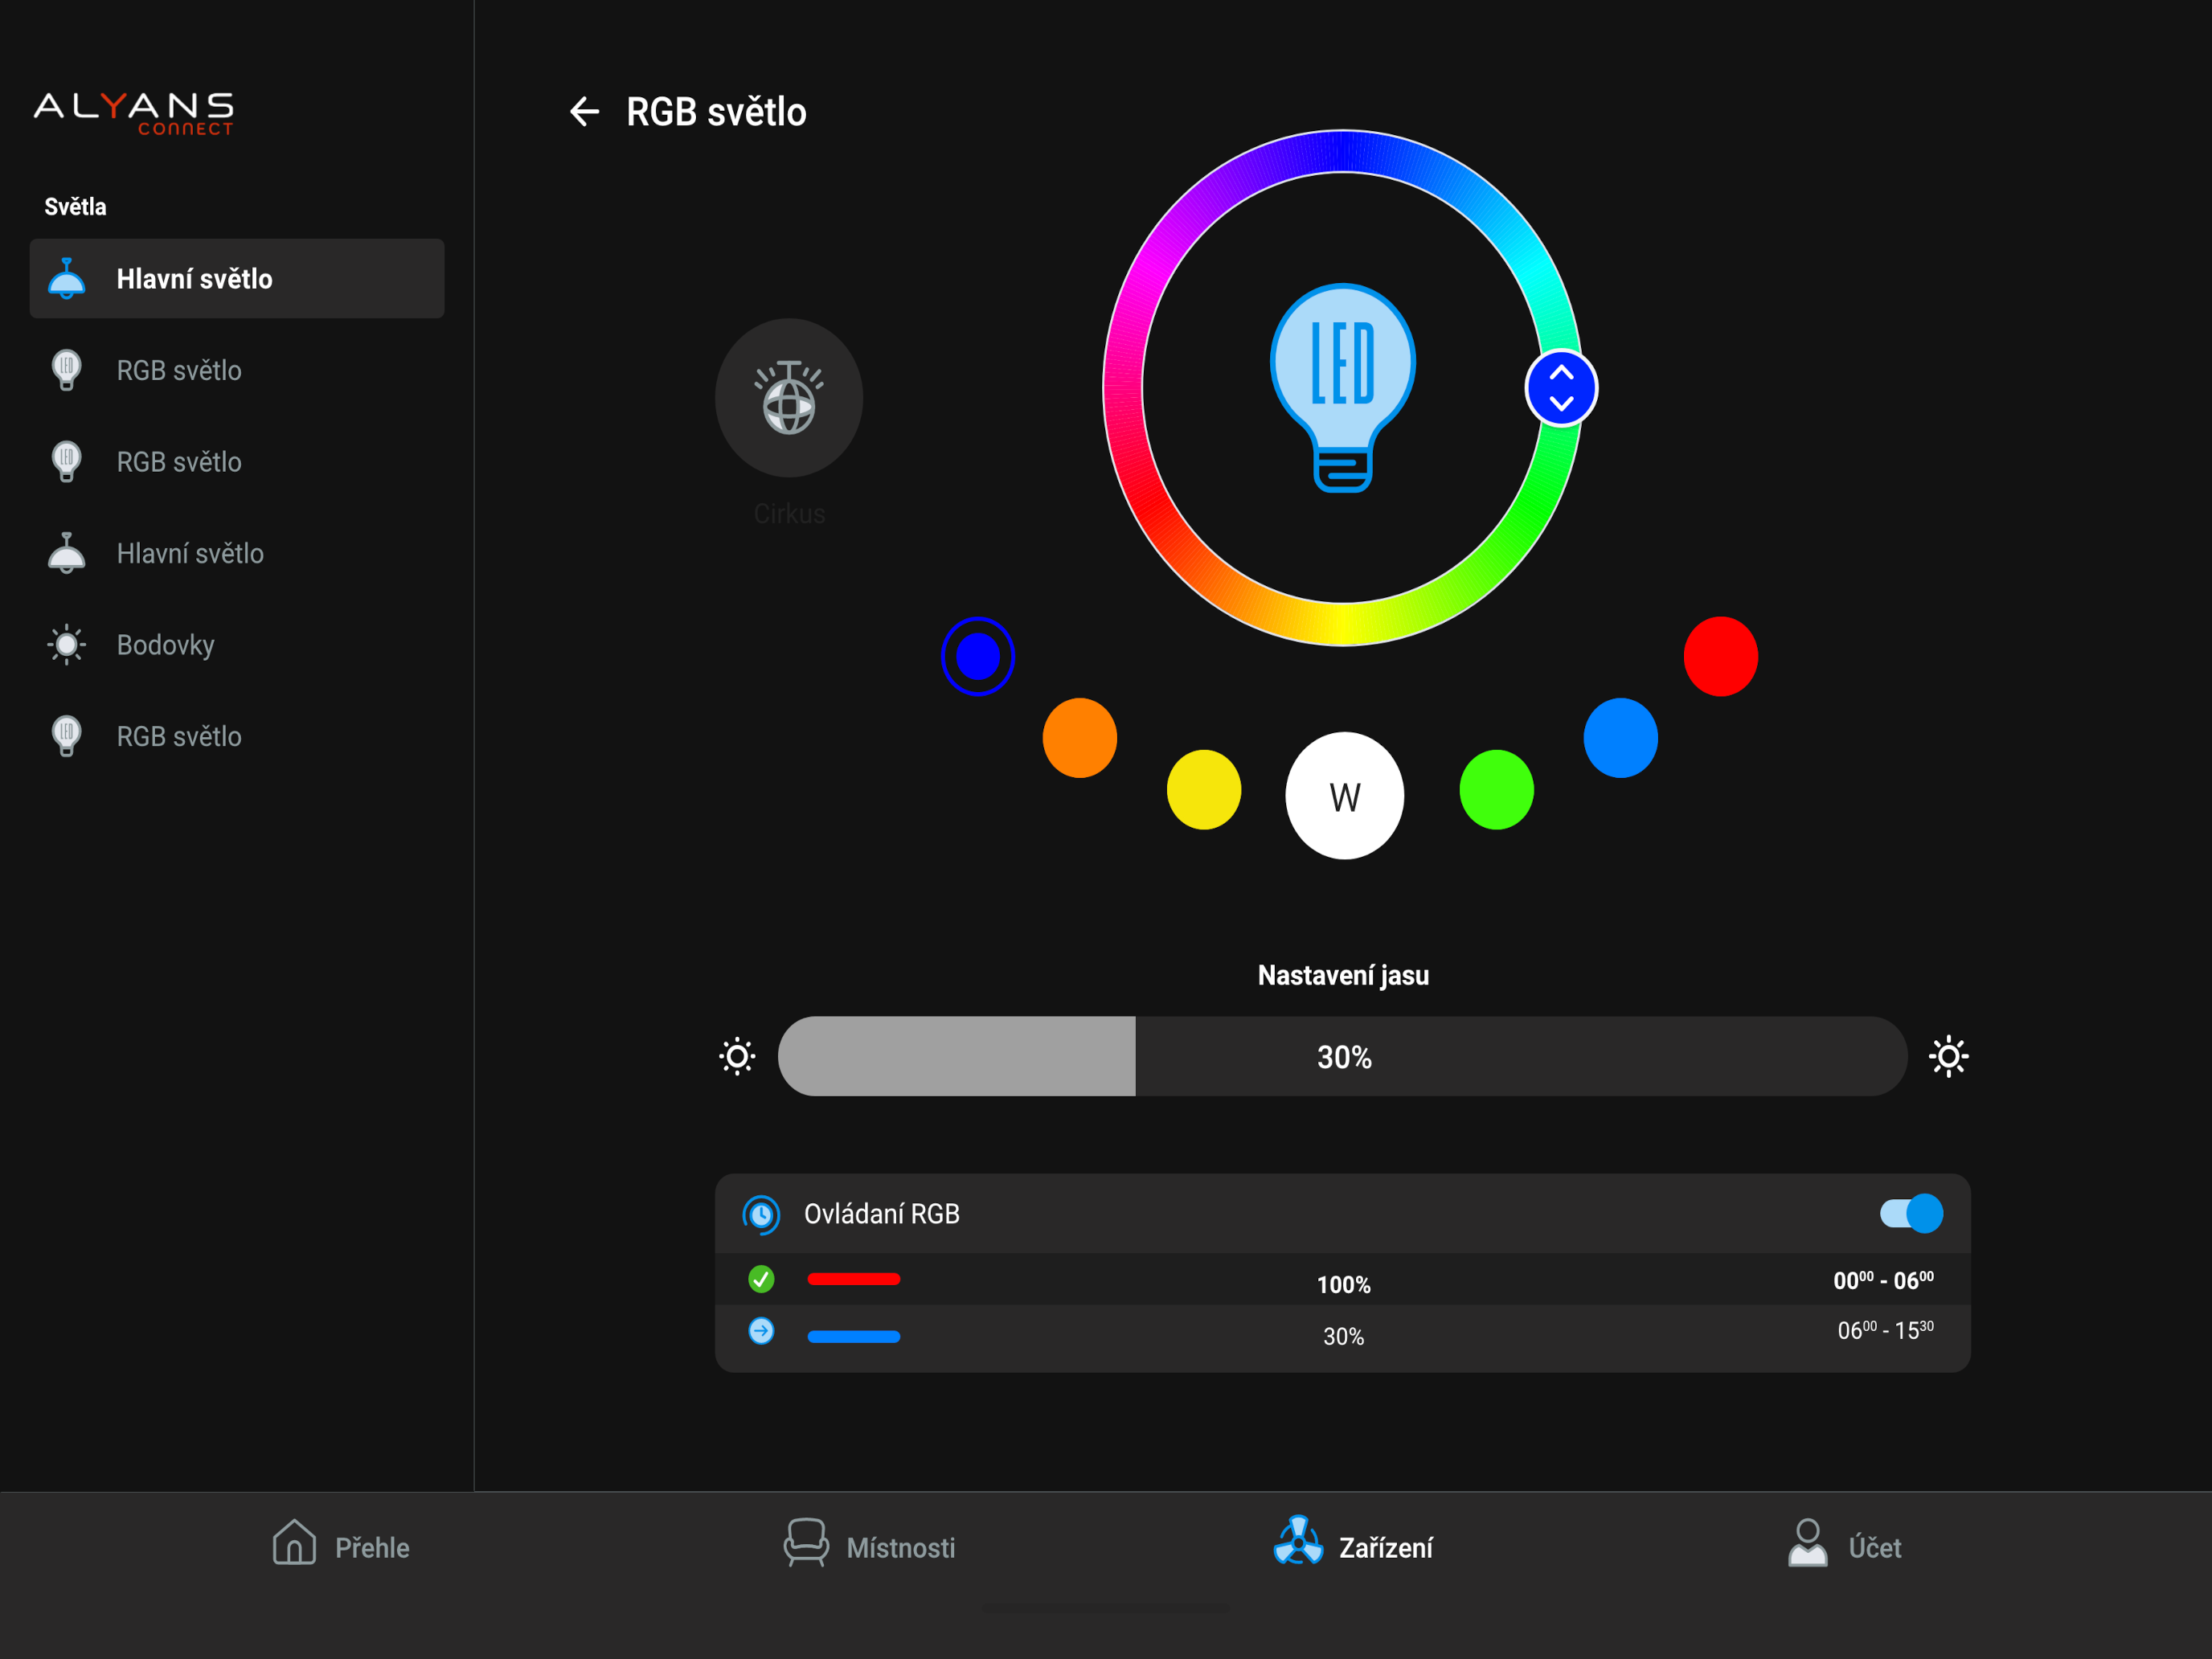This screenshot has width=2212, height=1659.
Task: Select the red preset color
Action: (x=1721, y=656)
